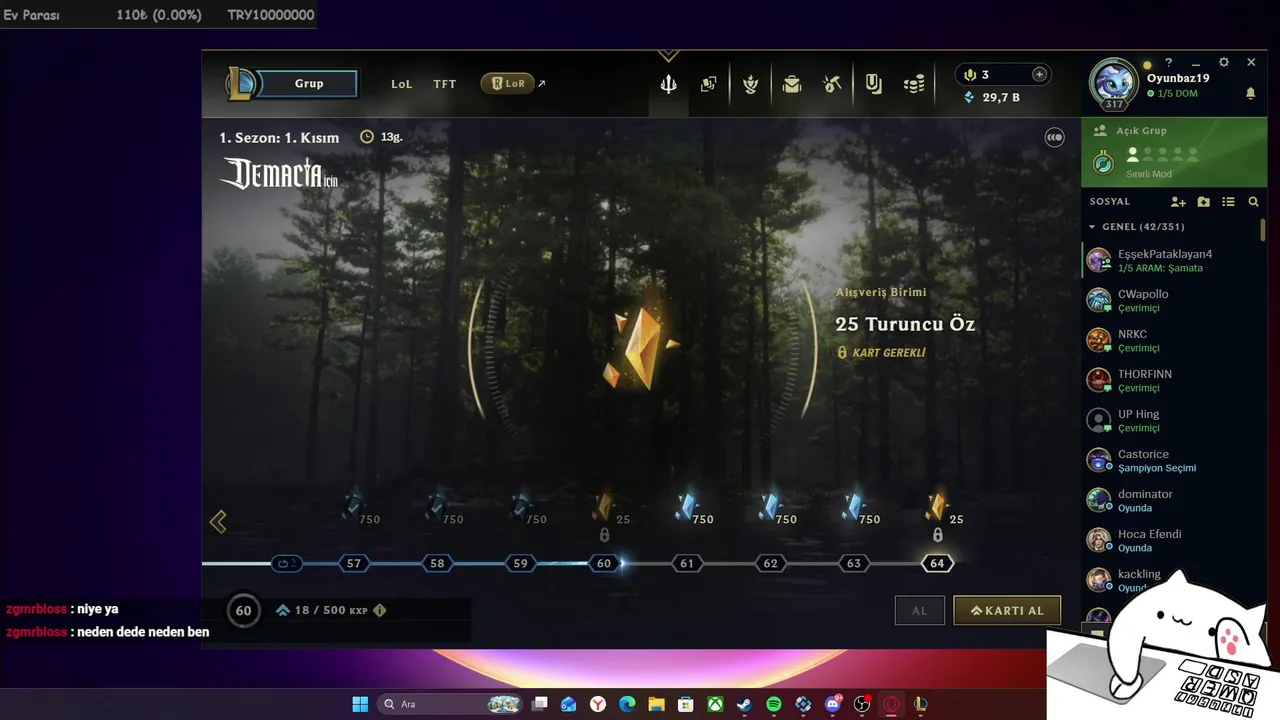Select friend EşşekPataklayan4
This screenshot has height=720, width=1280.
1170,260
